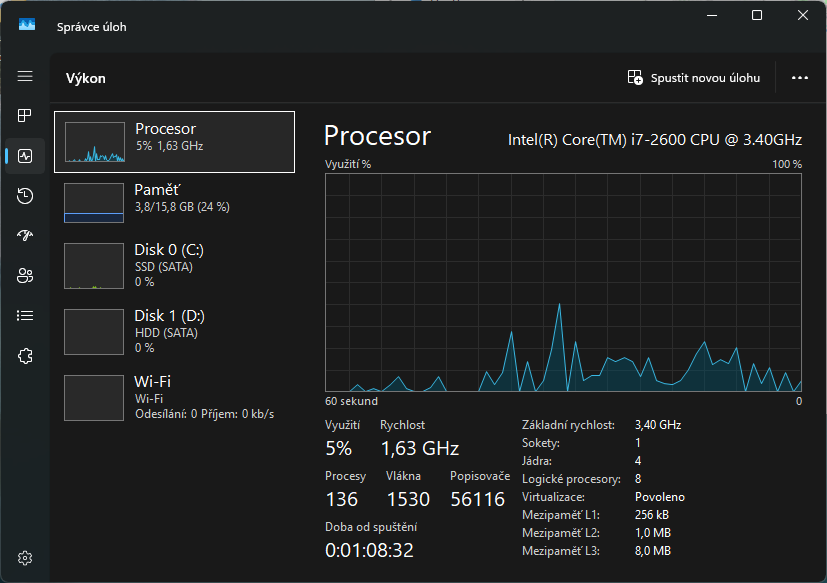This screenshot has width=827, height=583.
Task: Select Disk 0 (C:) SSD entry
Action: 175,264
